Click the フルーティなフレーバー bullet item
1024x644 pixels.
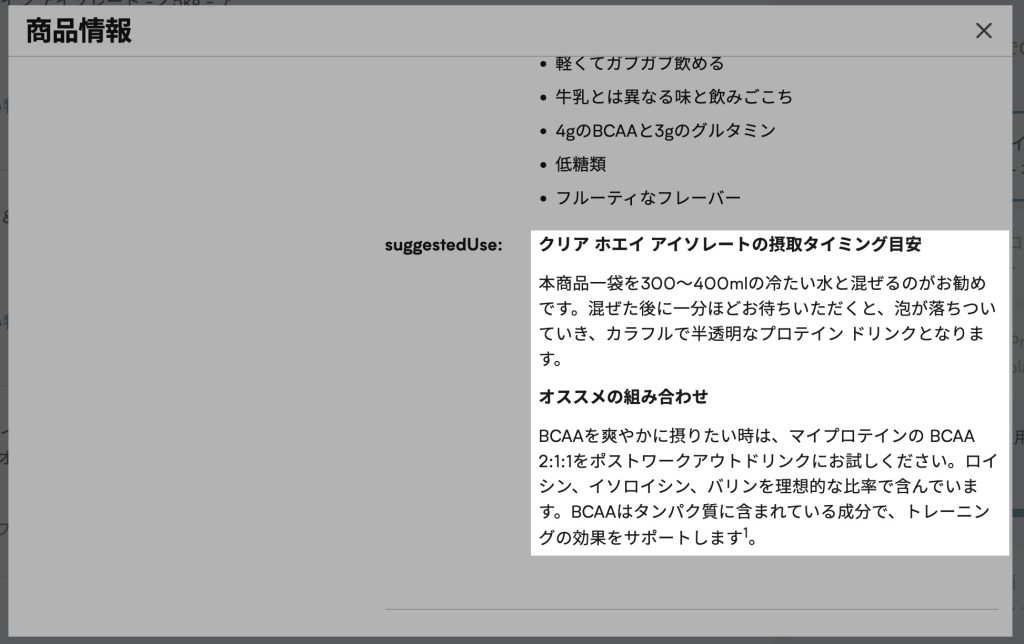click(x=648, y=198)
